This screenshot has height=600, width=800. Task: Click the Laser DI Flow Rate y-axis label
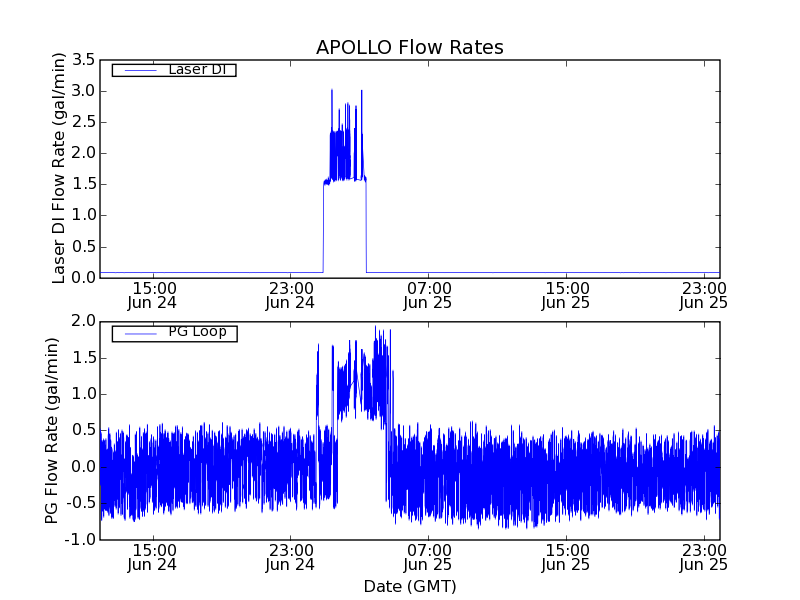tap(59, 168)
